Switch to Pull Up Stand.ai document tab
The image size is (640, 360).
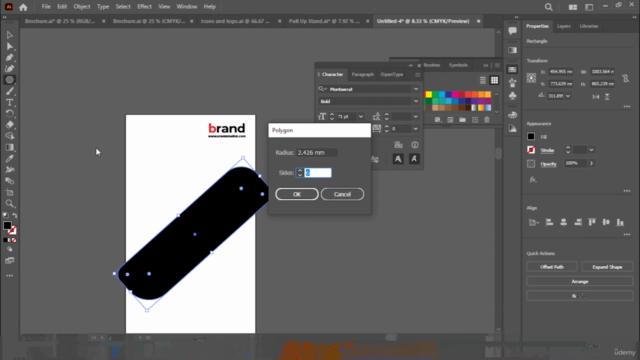324,21
